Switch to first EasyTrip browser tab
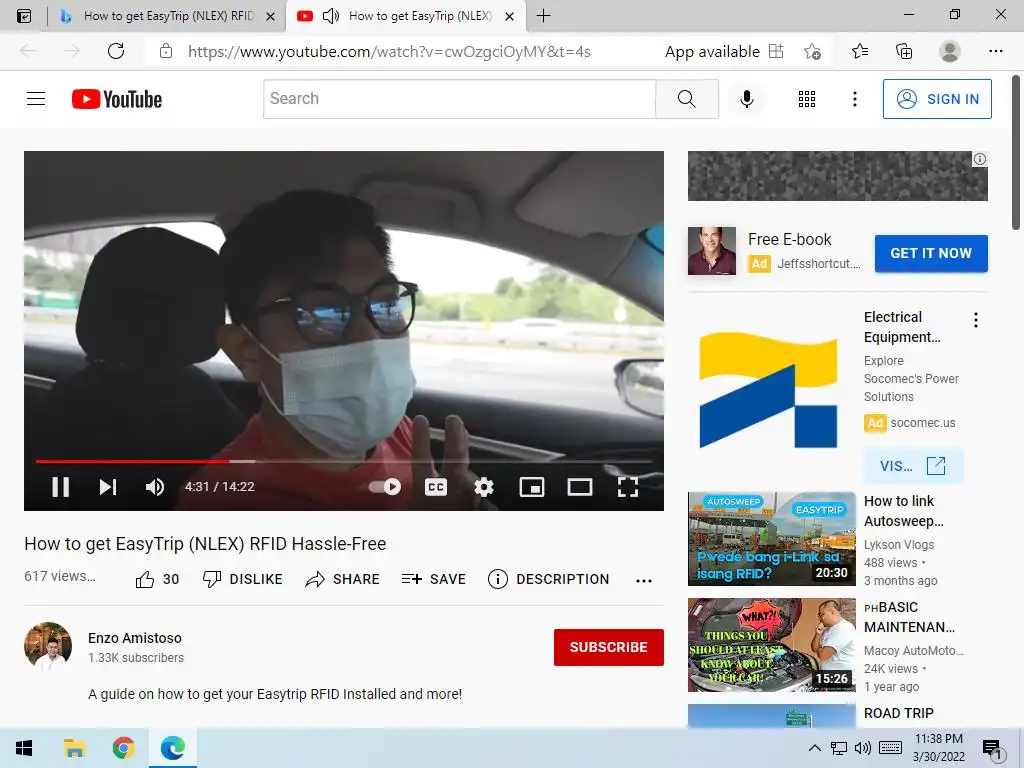The image size is (1024, 768). pyautogui.click(x=167, y=16)
